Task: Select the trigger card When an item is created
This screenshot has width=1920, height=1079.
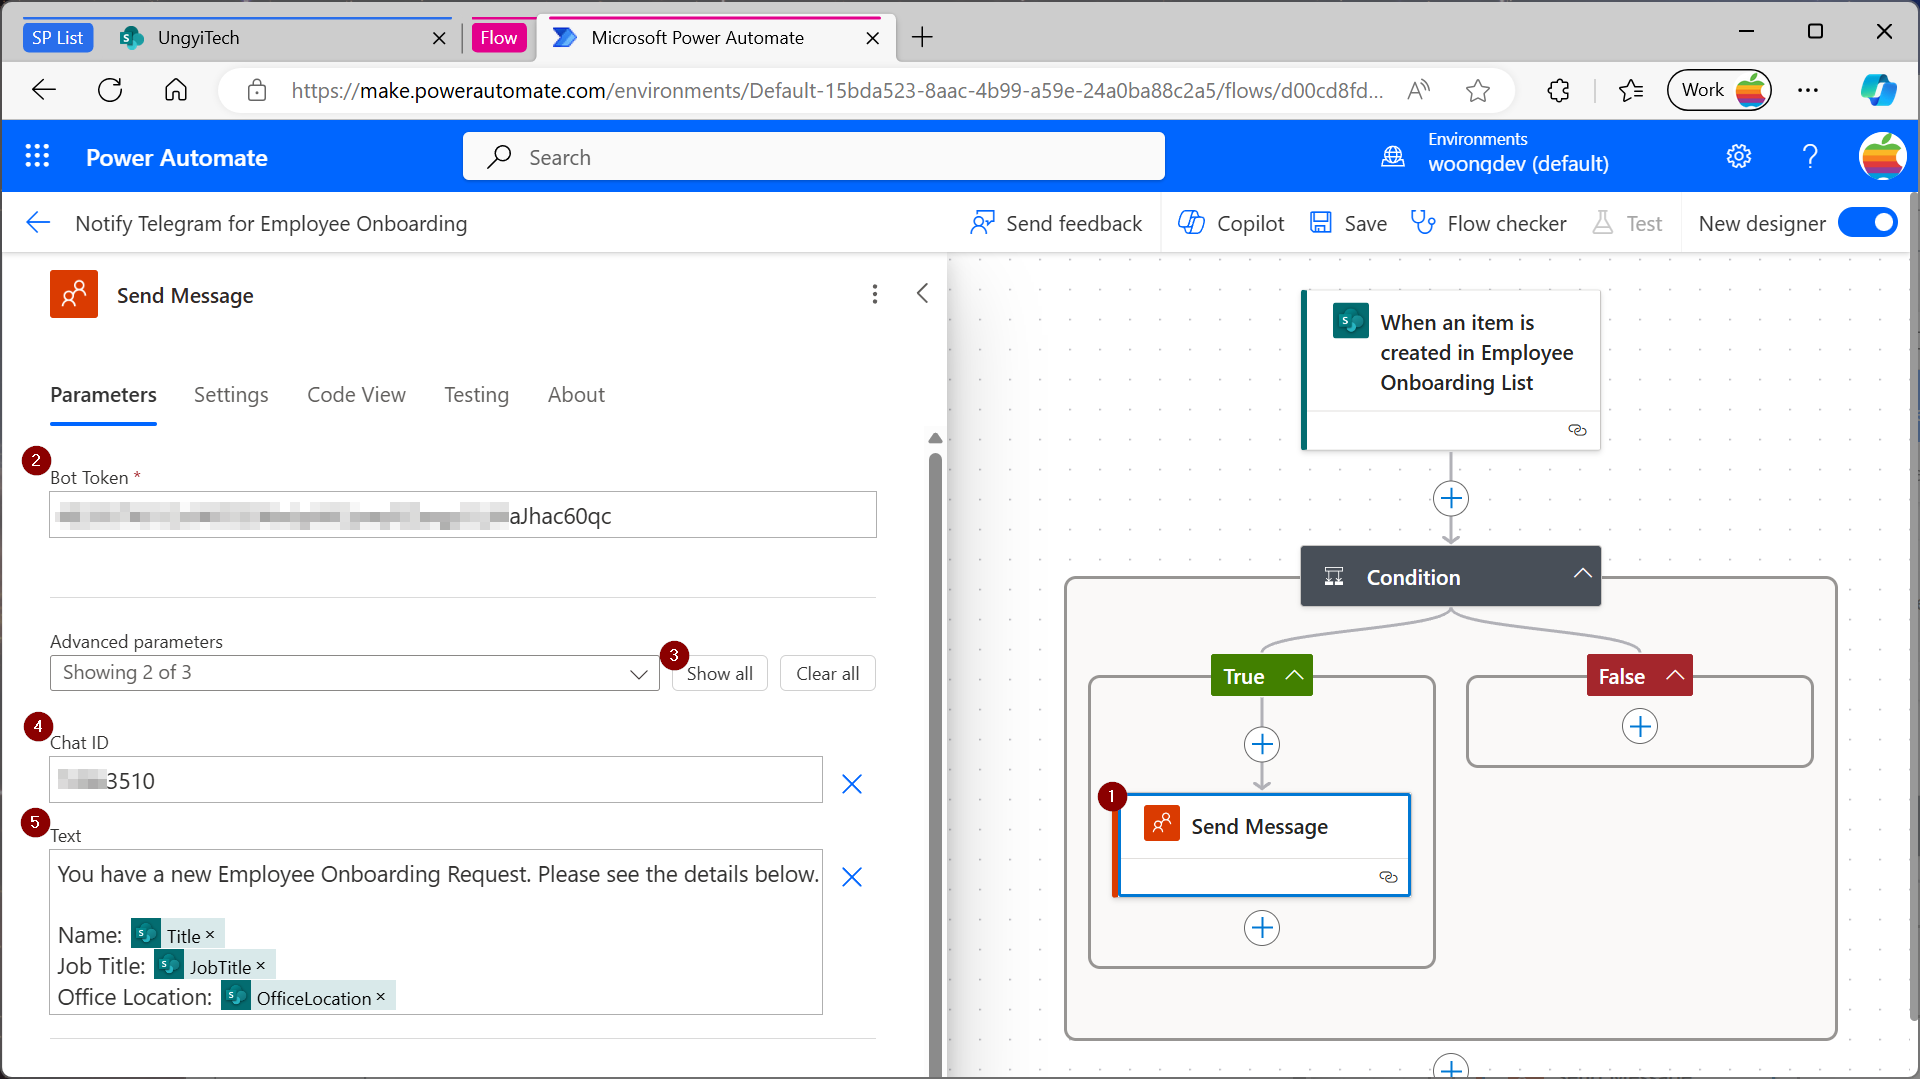Action: pyautogui.click(x=1451, y=370)
